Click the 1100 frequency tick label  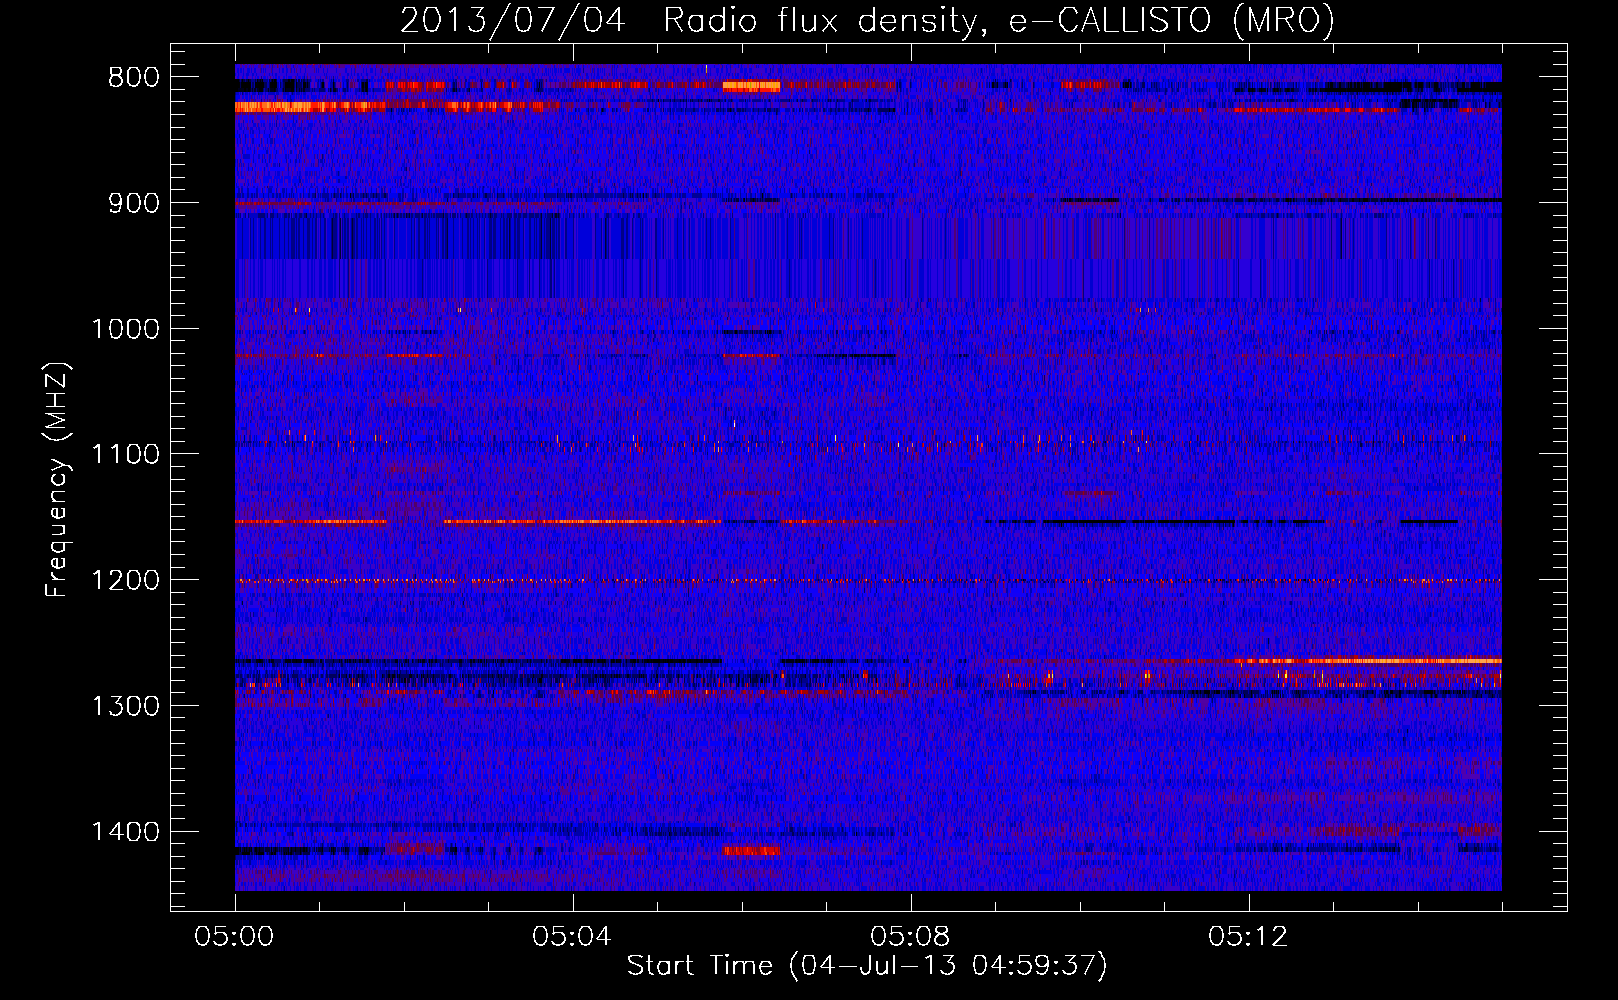coord(125,455)
